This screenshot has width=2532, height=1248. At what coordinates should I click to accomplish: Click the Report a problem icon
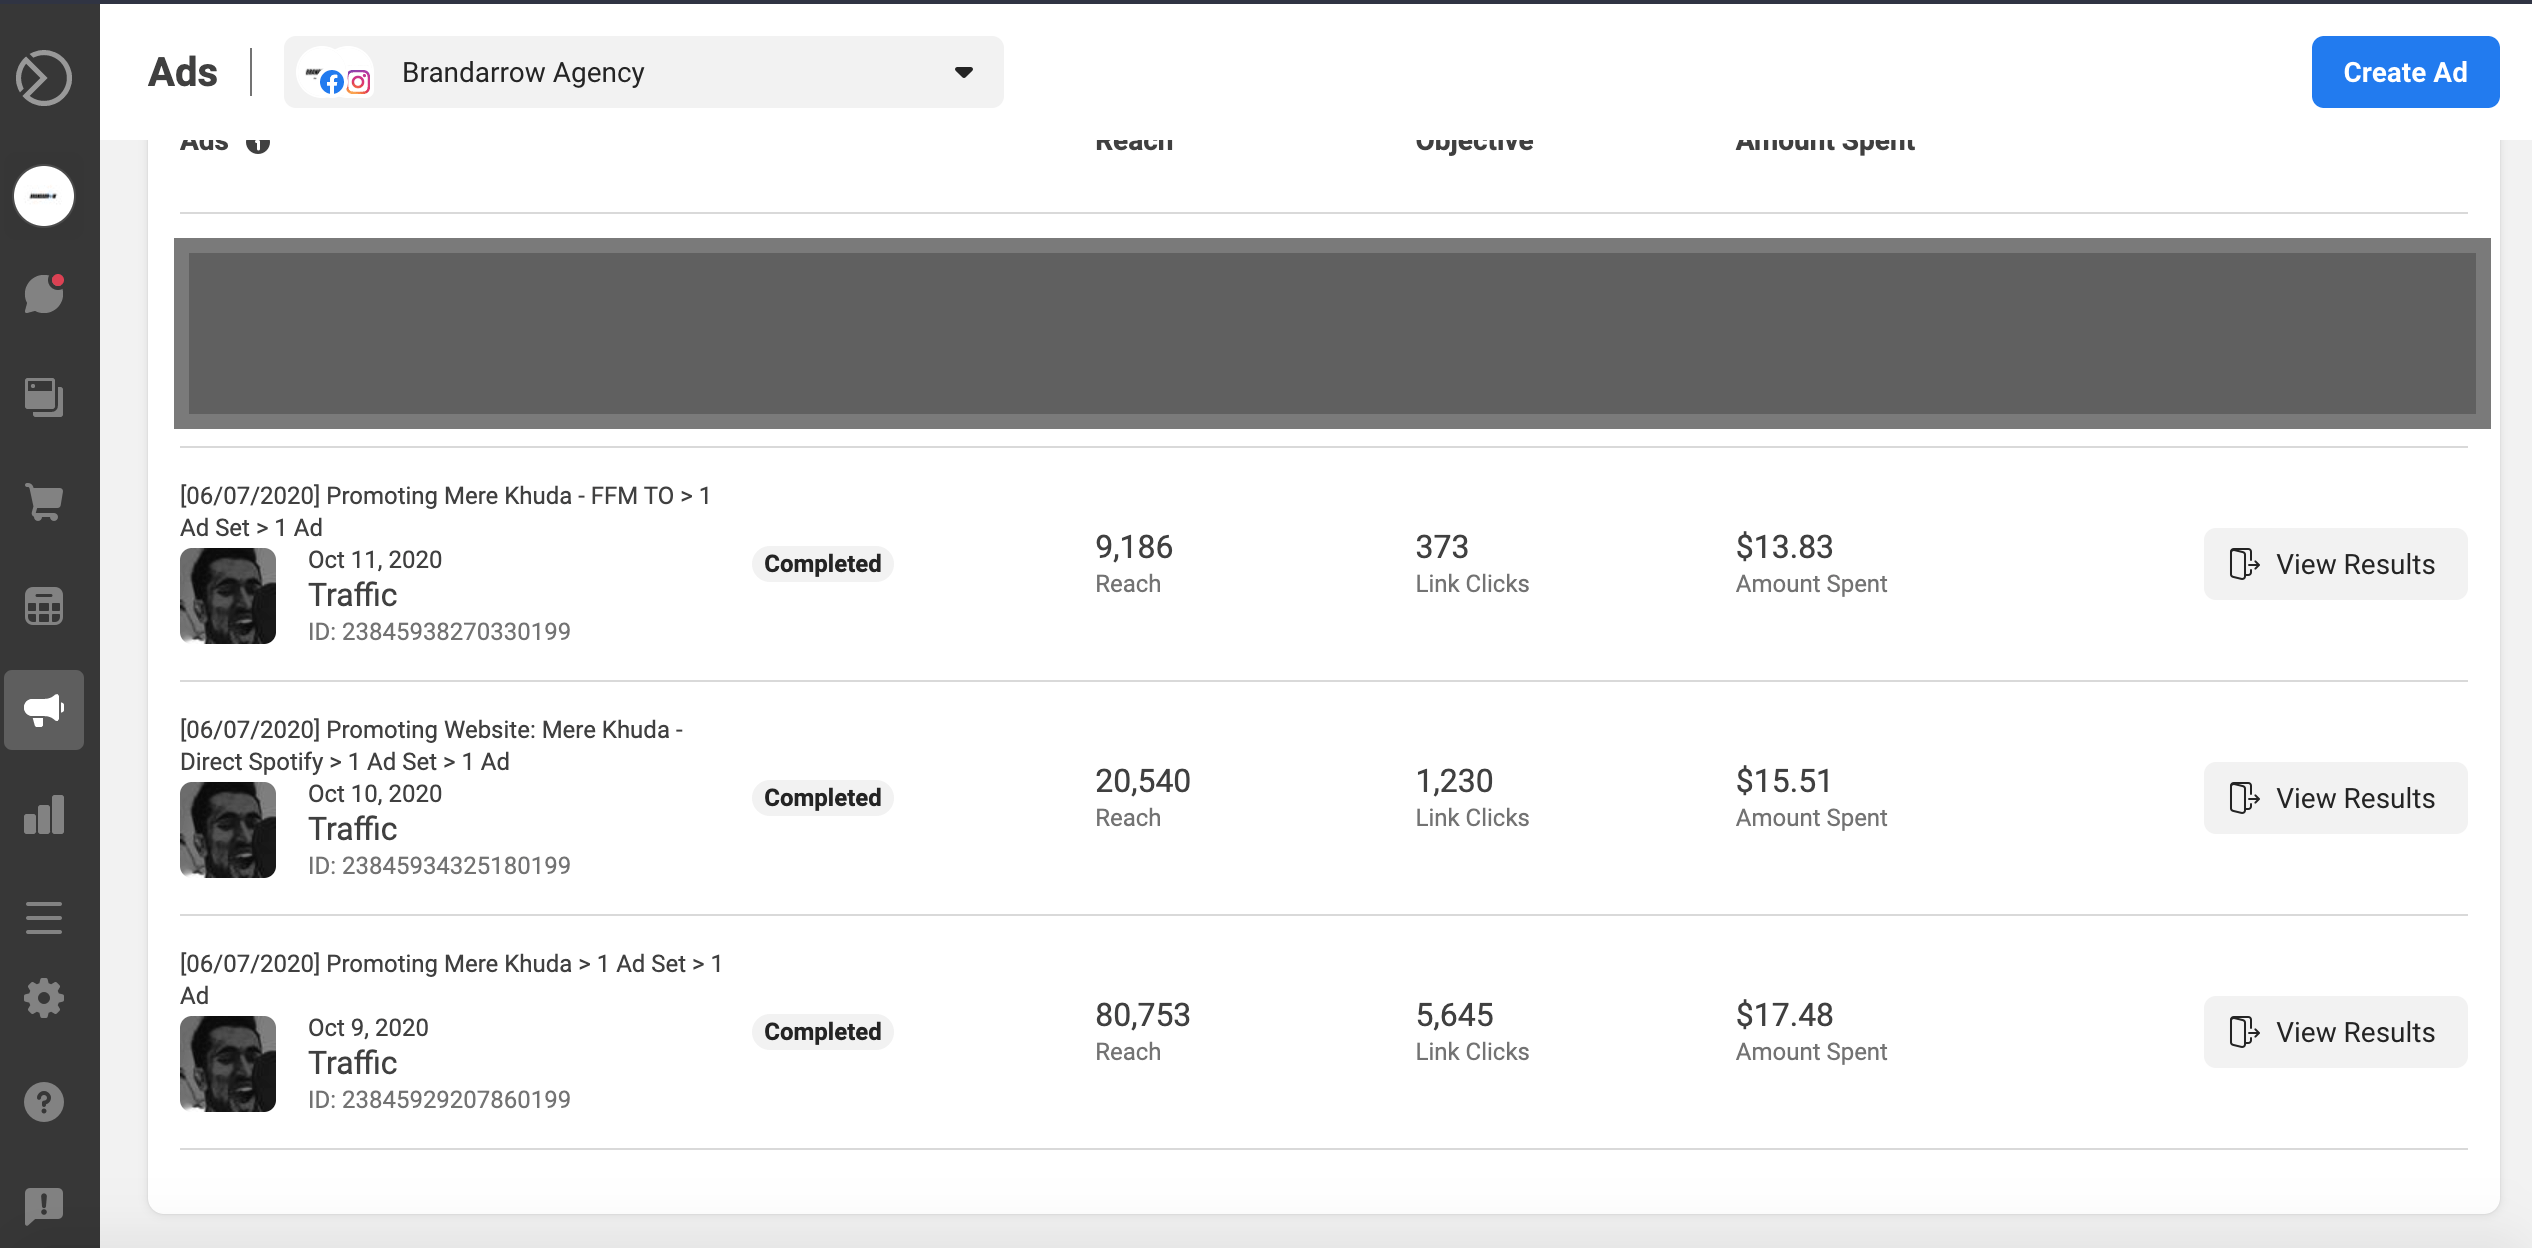44,1206
